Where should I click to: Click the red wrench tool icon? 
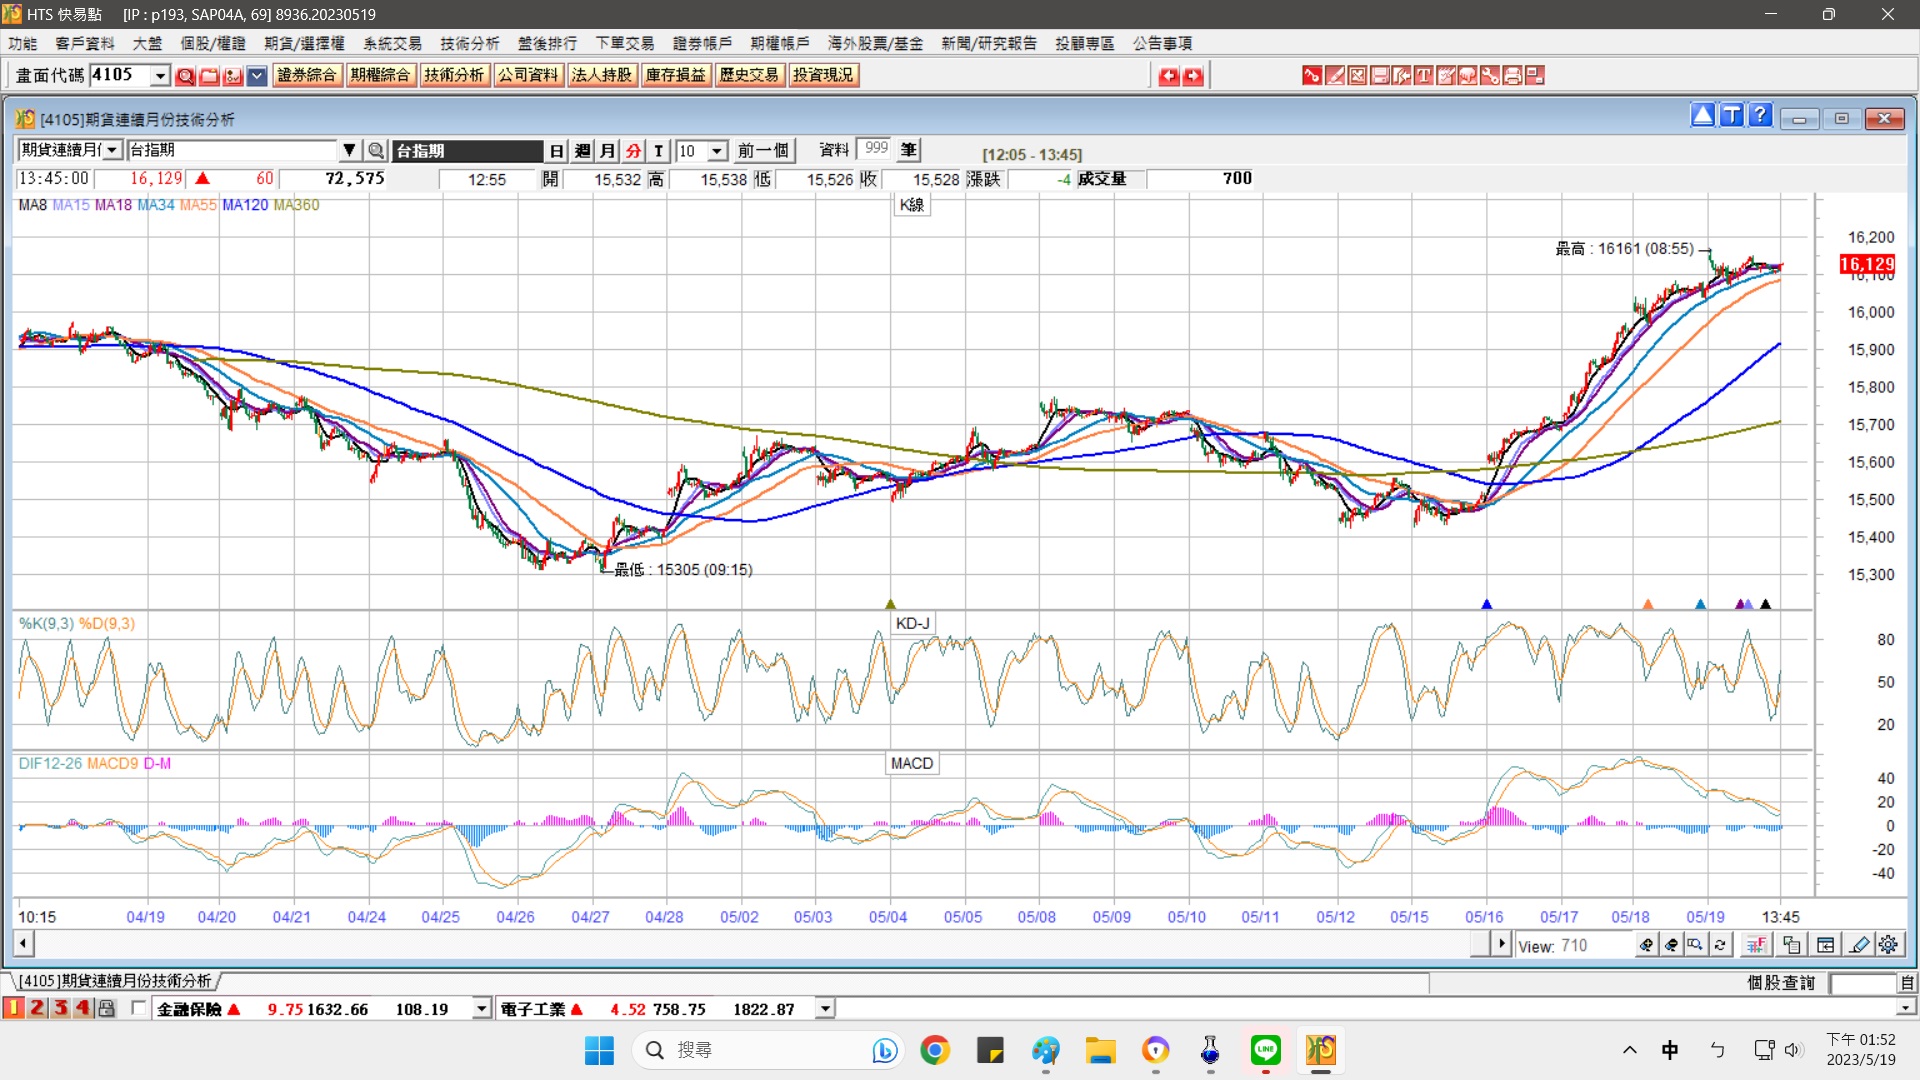(1490, 75)
